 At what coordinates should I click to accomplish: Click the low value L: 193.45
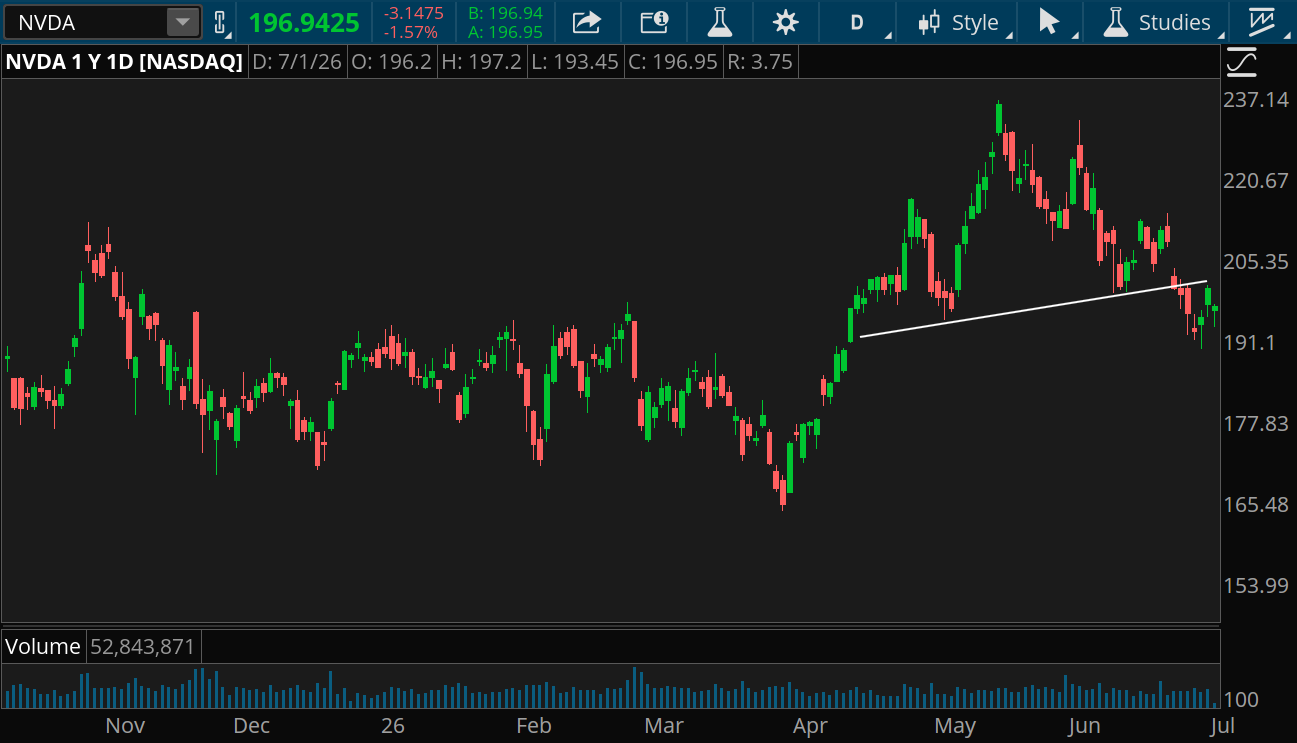click(575, 62)
